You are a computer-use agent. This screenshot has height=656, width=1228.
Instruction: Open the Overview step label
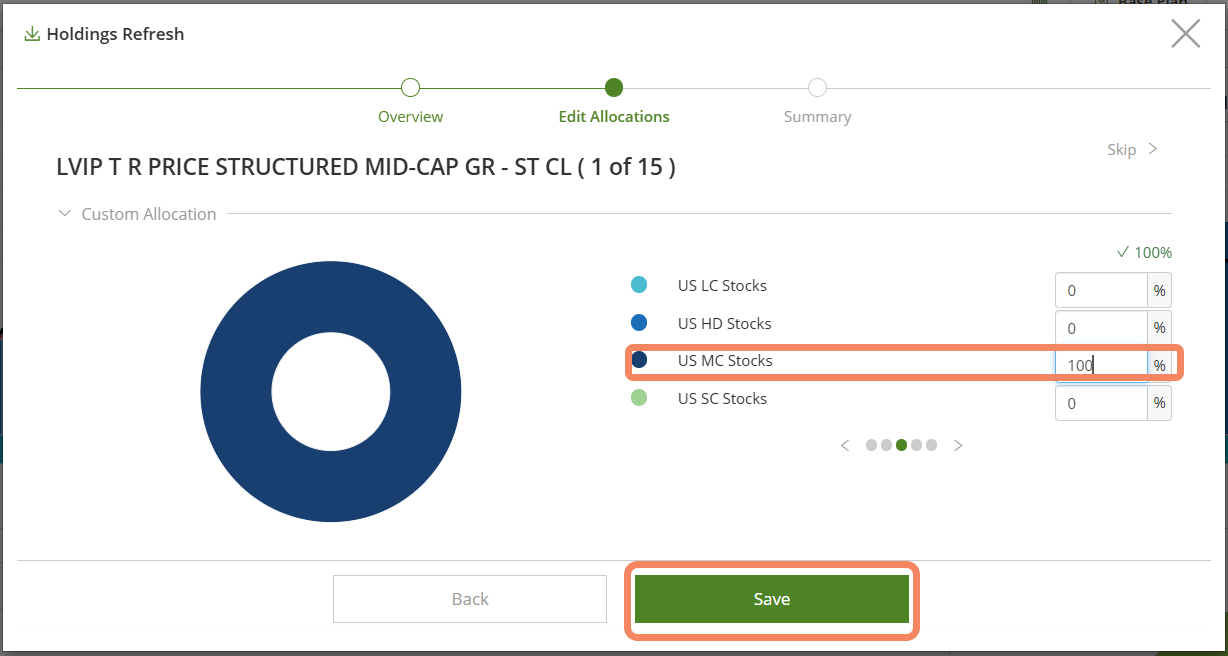[410, 117]
